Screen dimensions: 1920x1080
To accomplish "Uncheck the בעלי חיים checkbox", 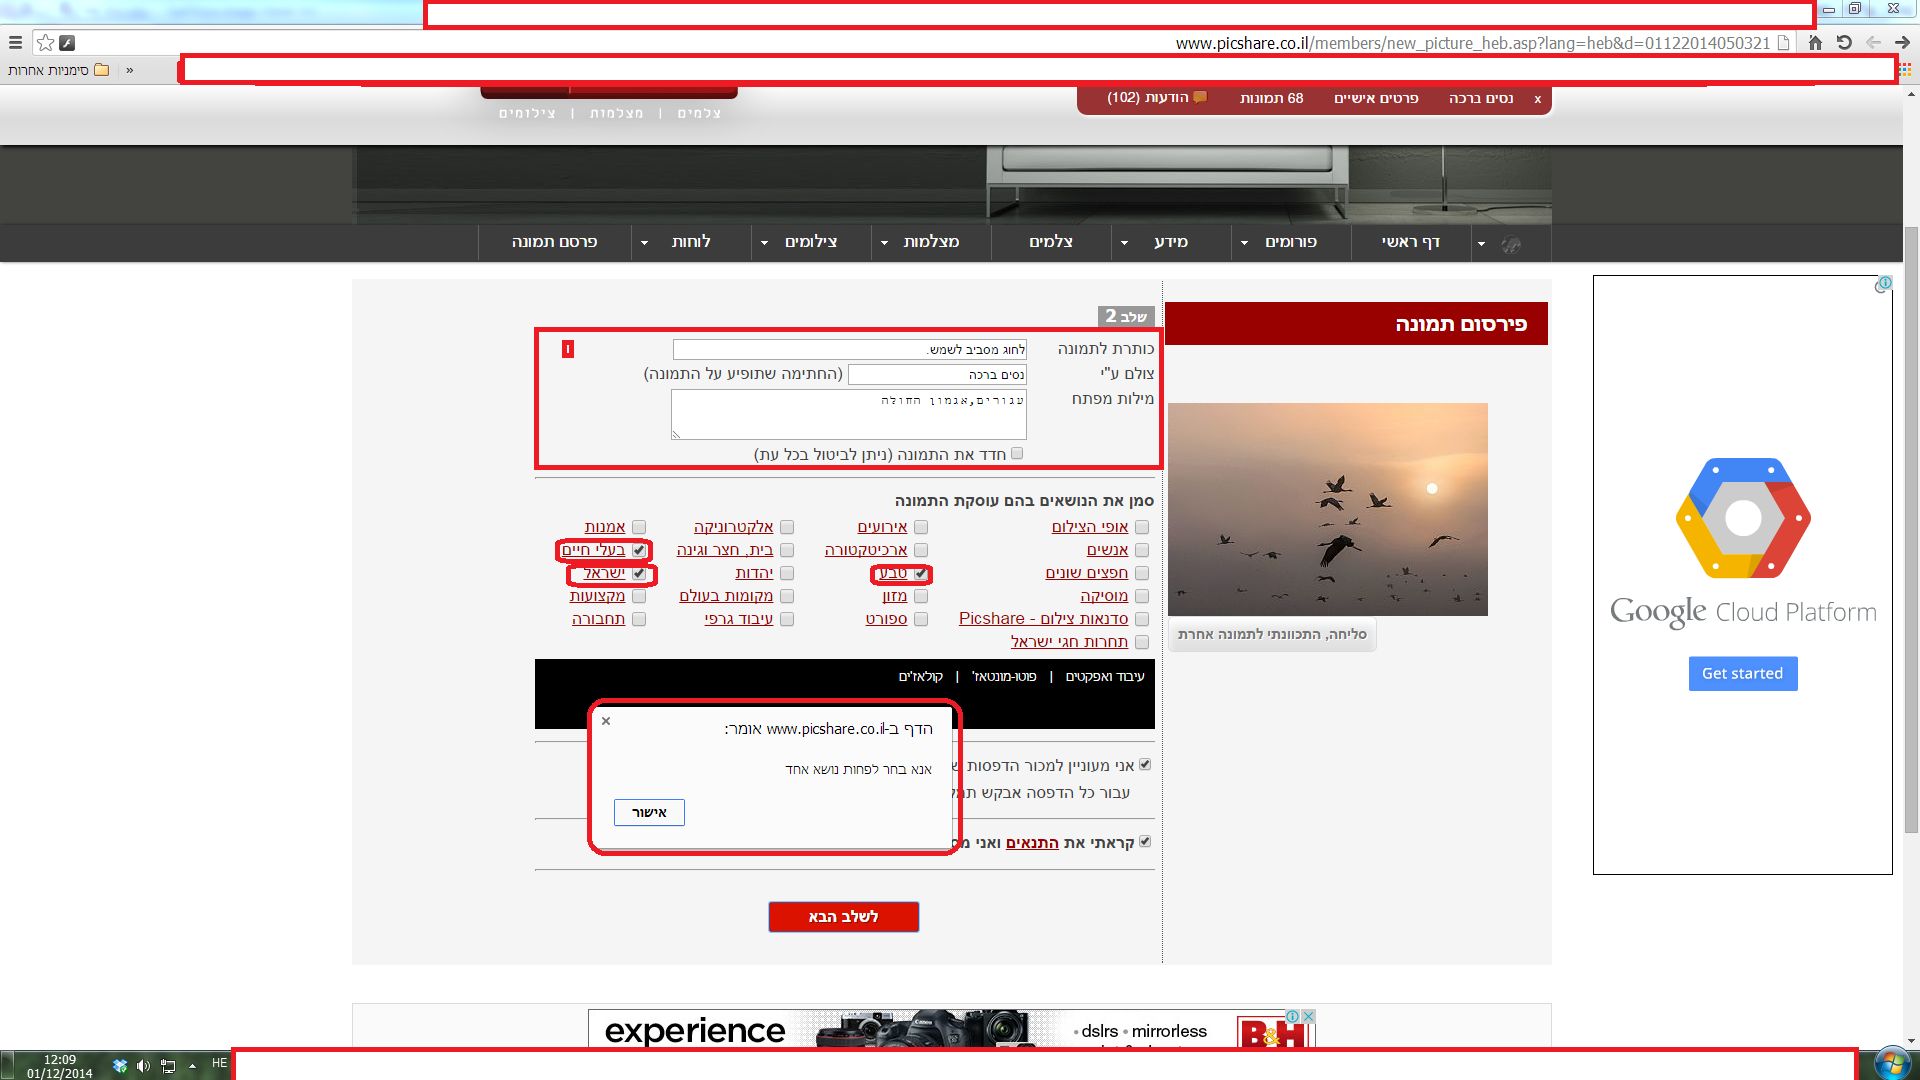I will coord(639,550).
